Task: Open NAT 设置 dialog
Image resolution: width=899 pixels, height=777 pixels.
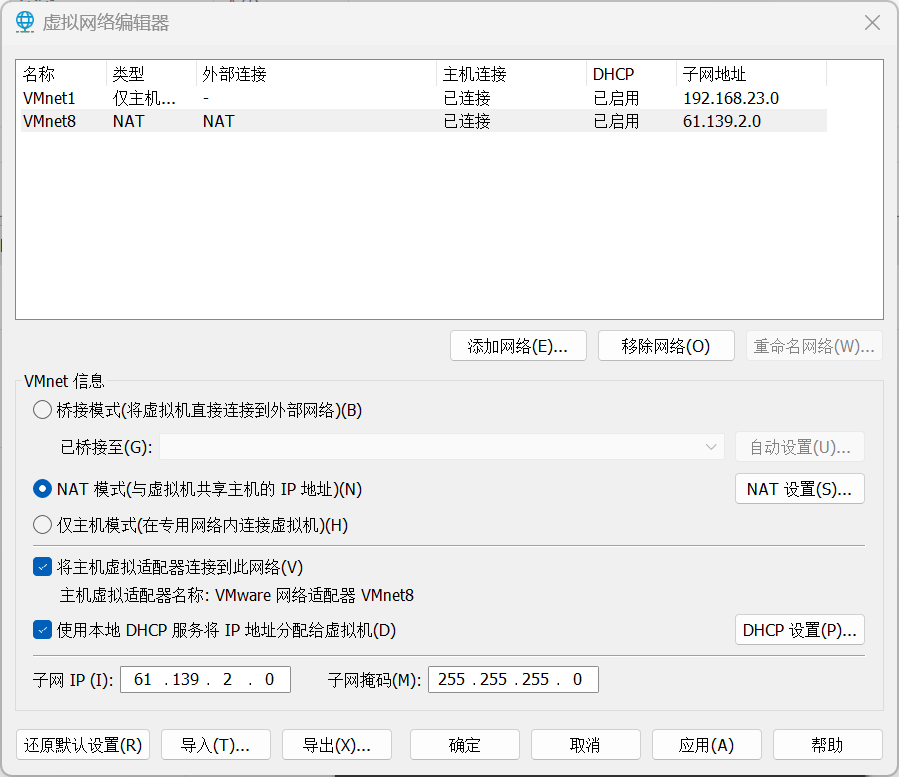Action: coord(799,489)
